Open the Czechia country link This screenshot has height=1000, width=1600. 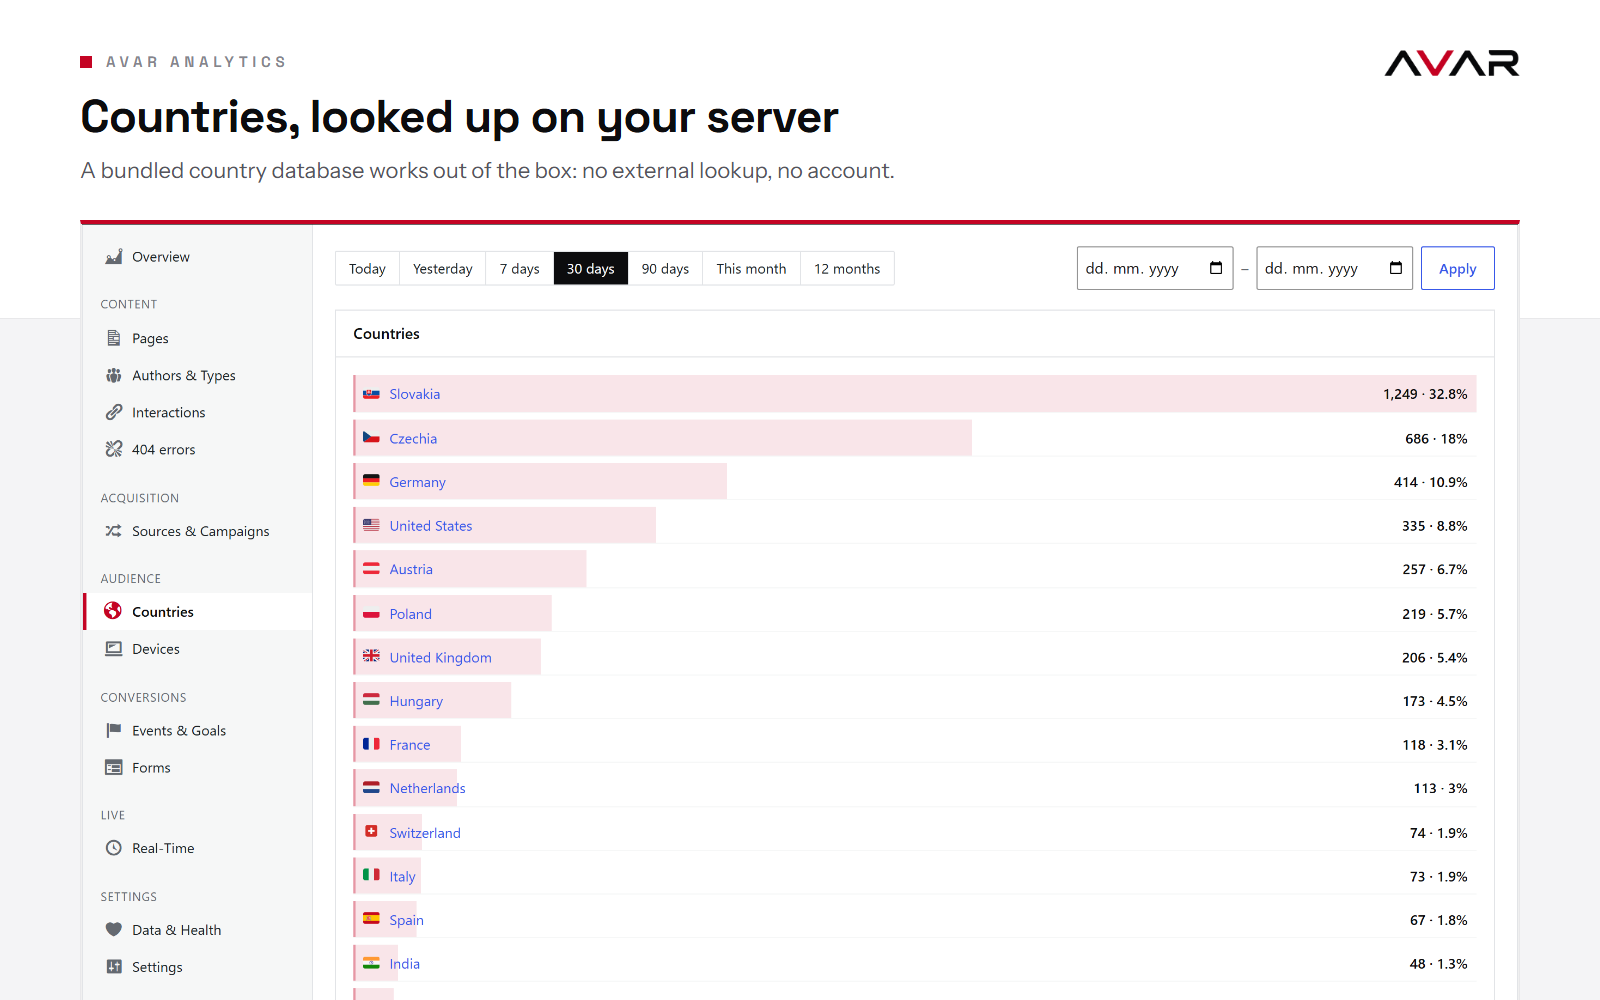click(413, 438)
